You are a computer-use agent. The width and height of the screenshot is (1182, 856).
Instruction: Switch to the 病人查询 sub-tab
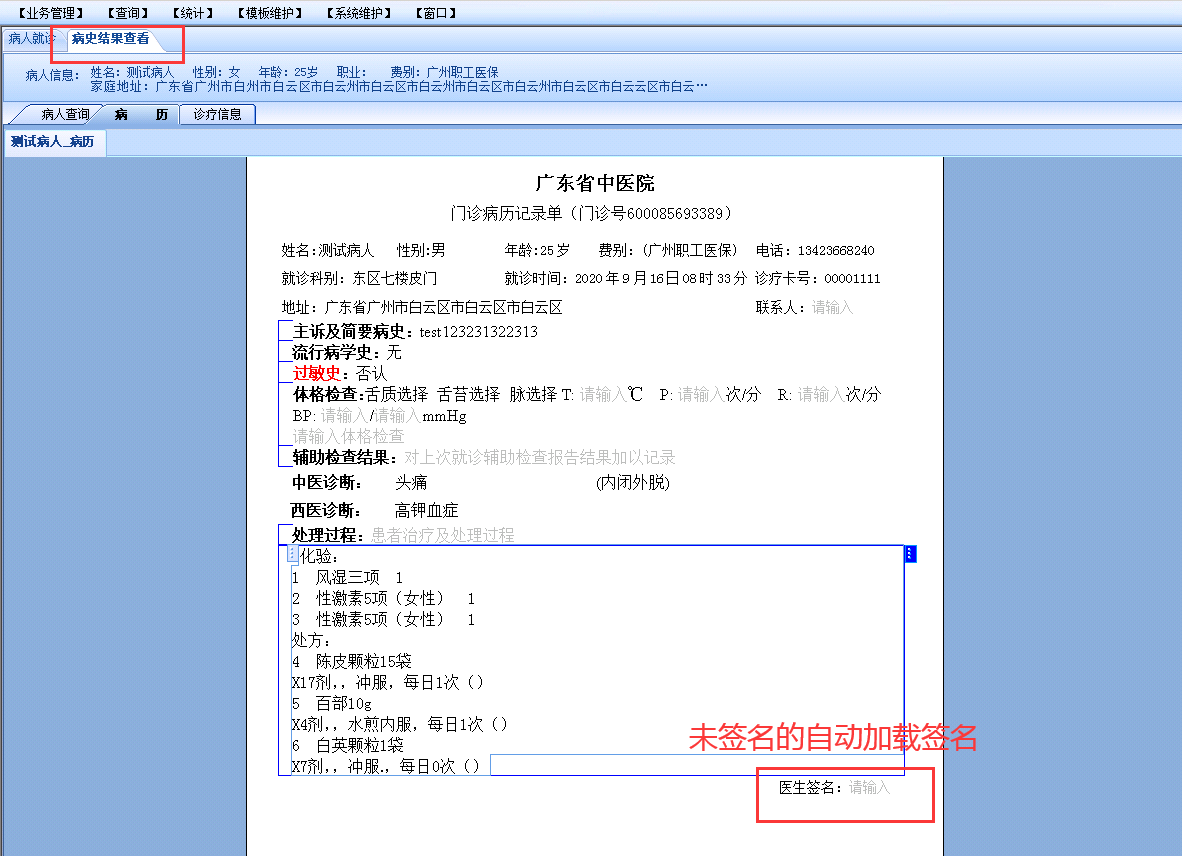point(65,115)
